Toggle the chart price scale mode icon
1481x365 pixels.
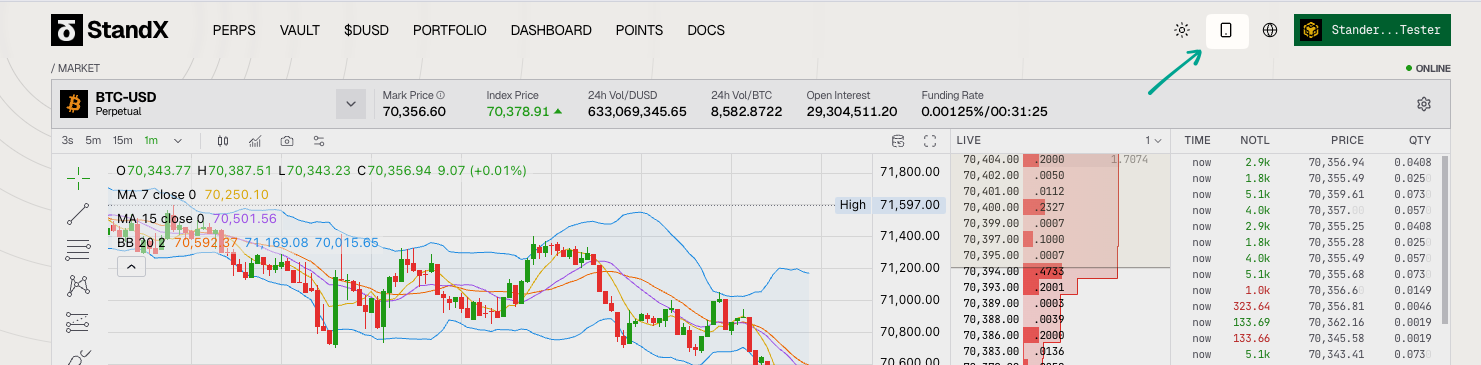pyautogui.click(x=898, y=141)
